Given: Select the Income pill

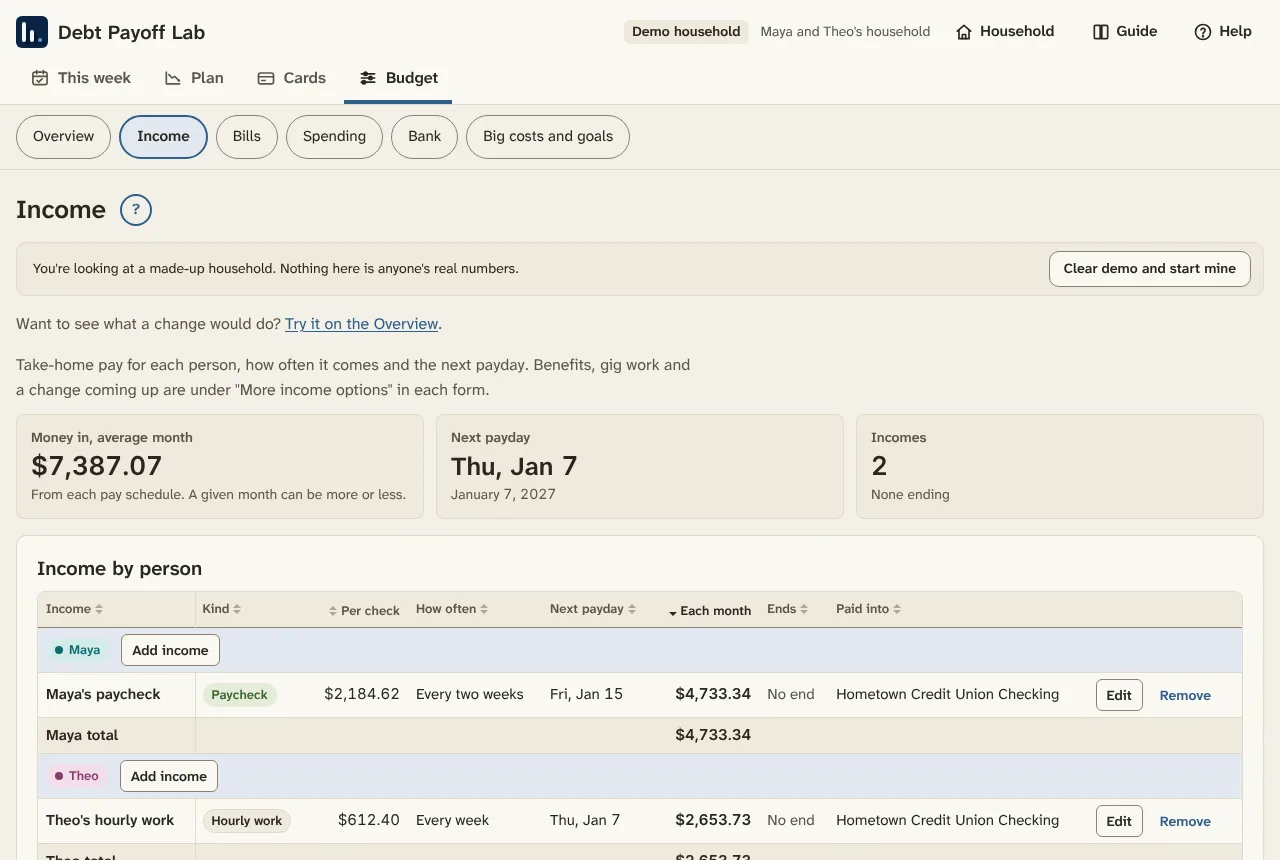Looking at the screenshot, I should pyautogui.click(x=163, y=137).
